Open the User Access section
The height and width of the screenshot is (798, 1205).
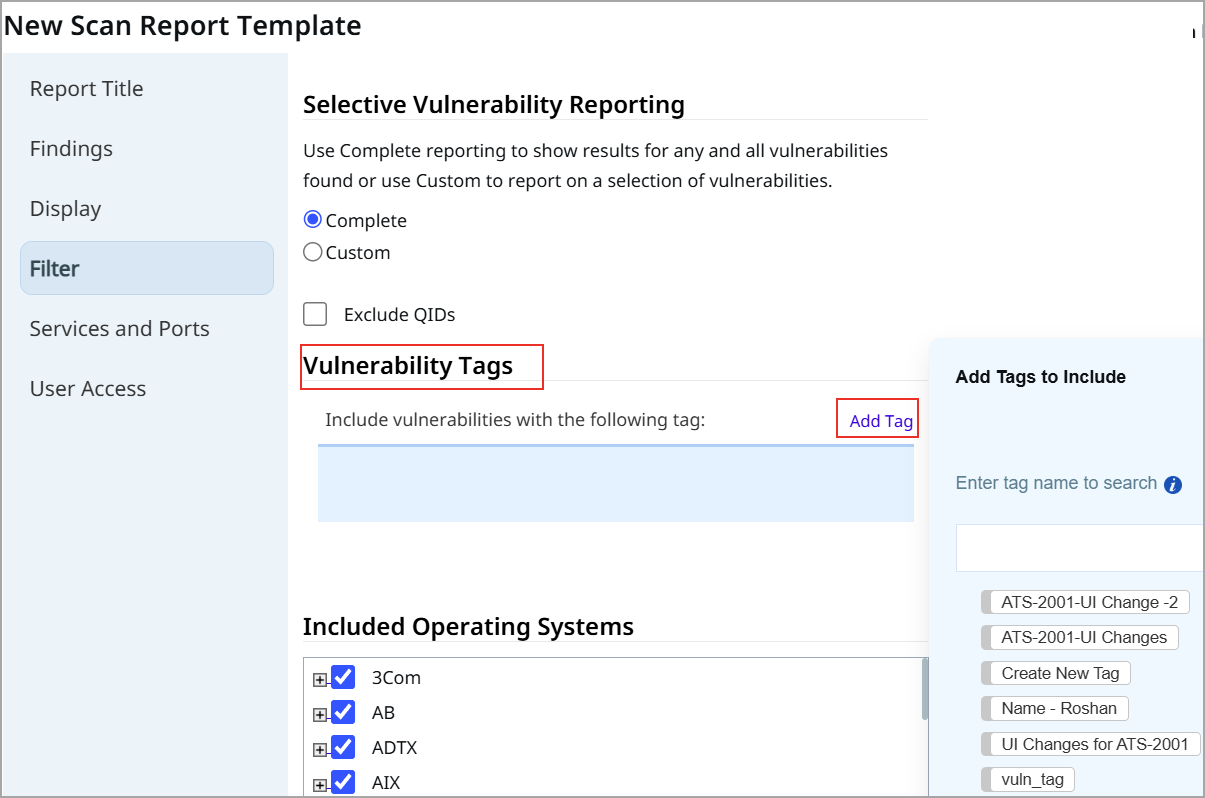coord(88,389)
